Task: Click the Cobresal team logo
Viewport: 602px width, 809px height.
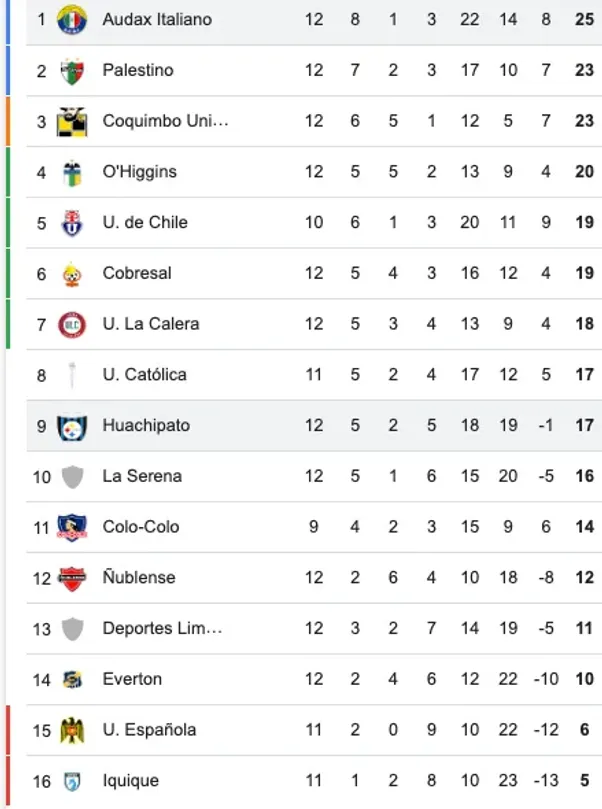Action: (x=72, y=273)
